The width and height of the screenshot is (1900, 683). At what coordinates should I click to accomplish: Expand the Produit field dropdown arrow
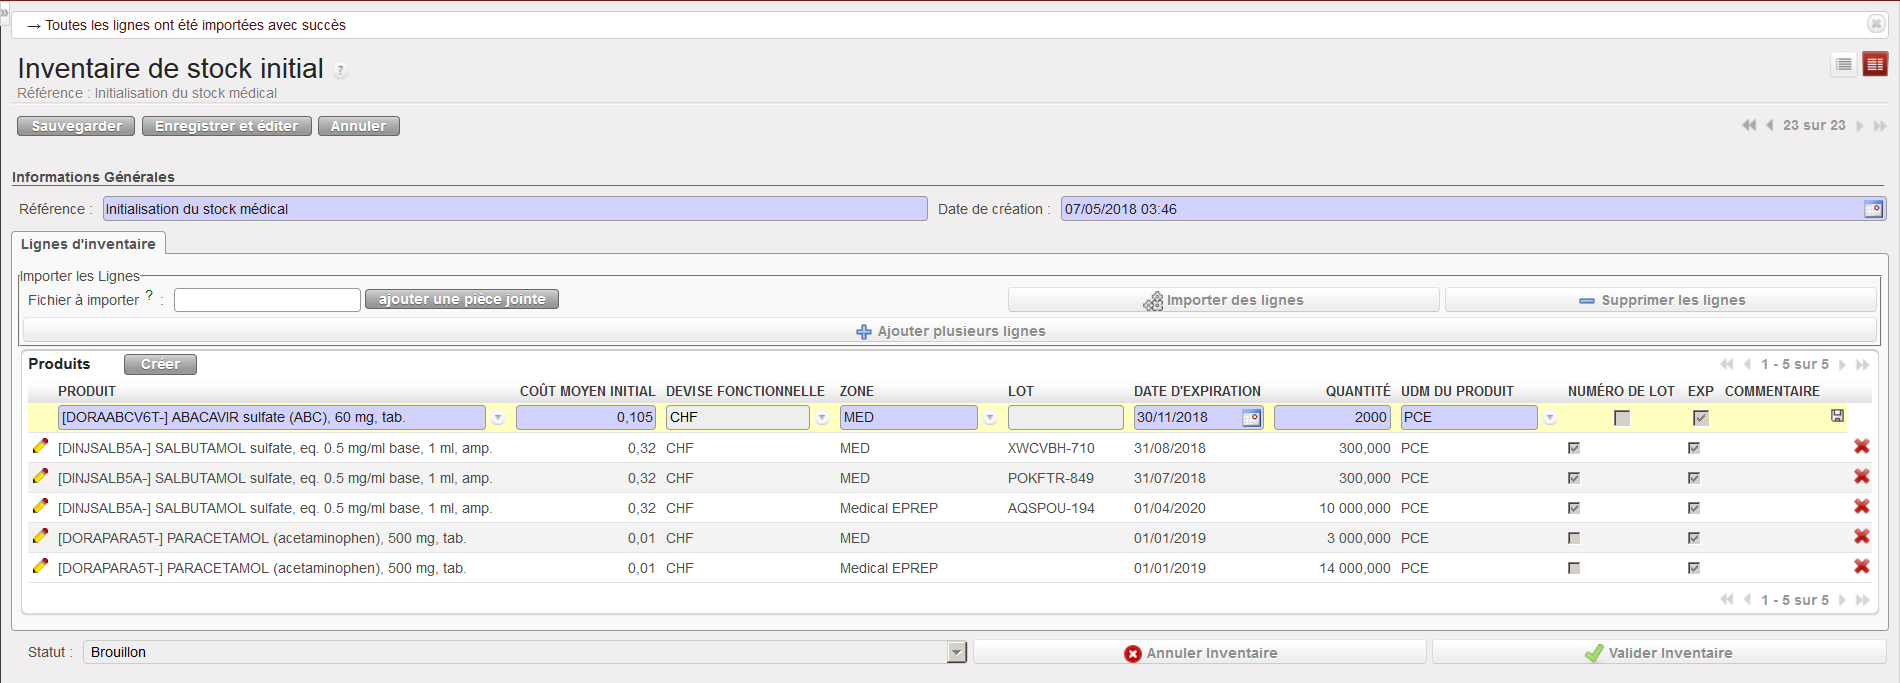pos(498,418)
